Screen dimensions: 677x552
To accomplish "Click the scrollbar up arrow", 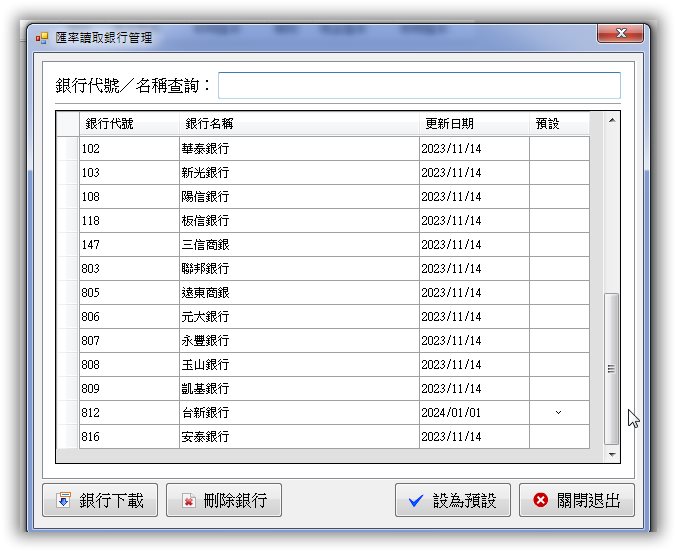I will pyautogui.click(x=612, y=121).
